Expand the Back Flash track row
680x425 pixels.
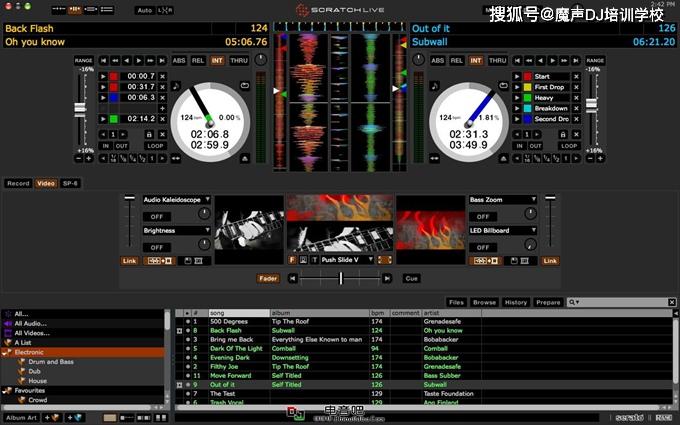[x=179, y=331]
